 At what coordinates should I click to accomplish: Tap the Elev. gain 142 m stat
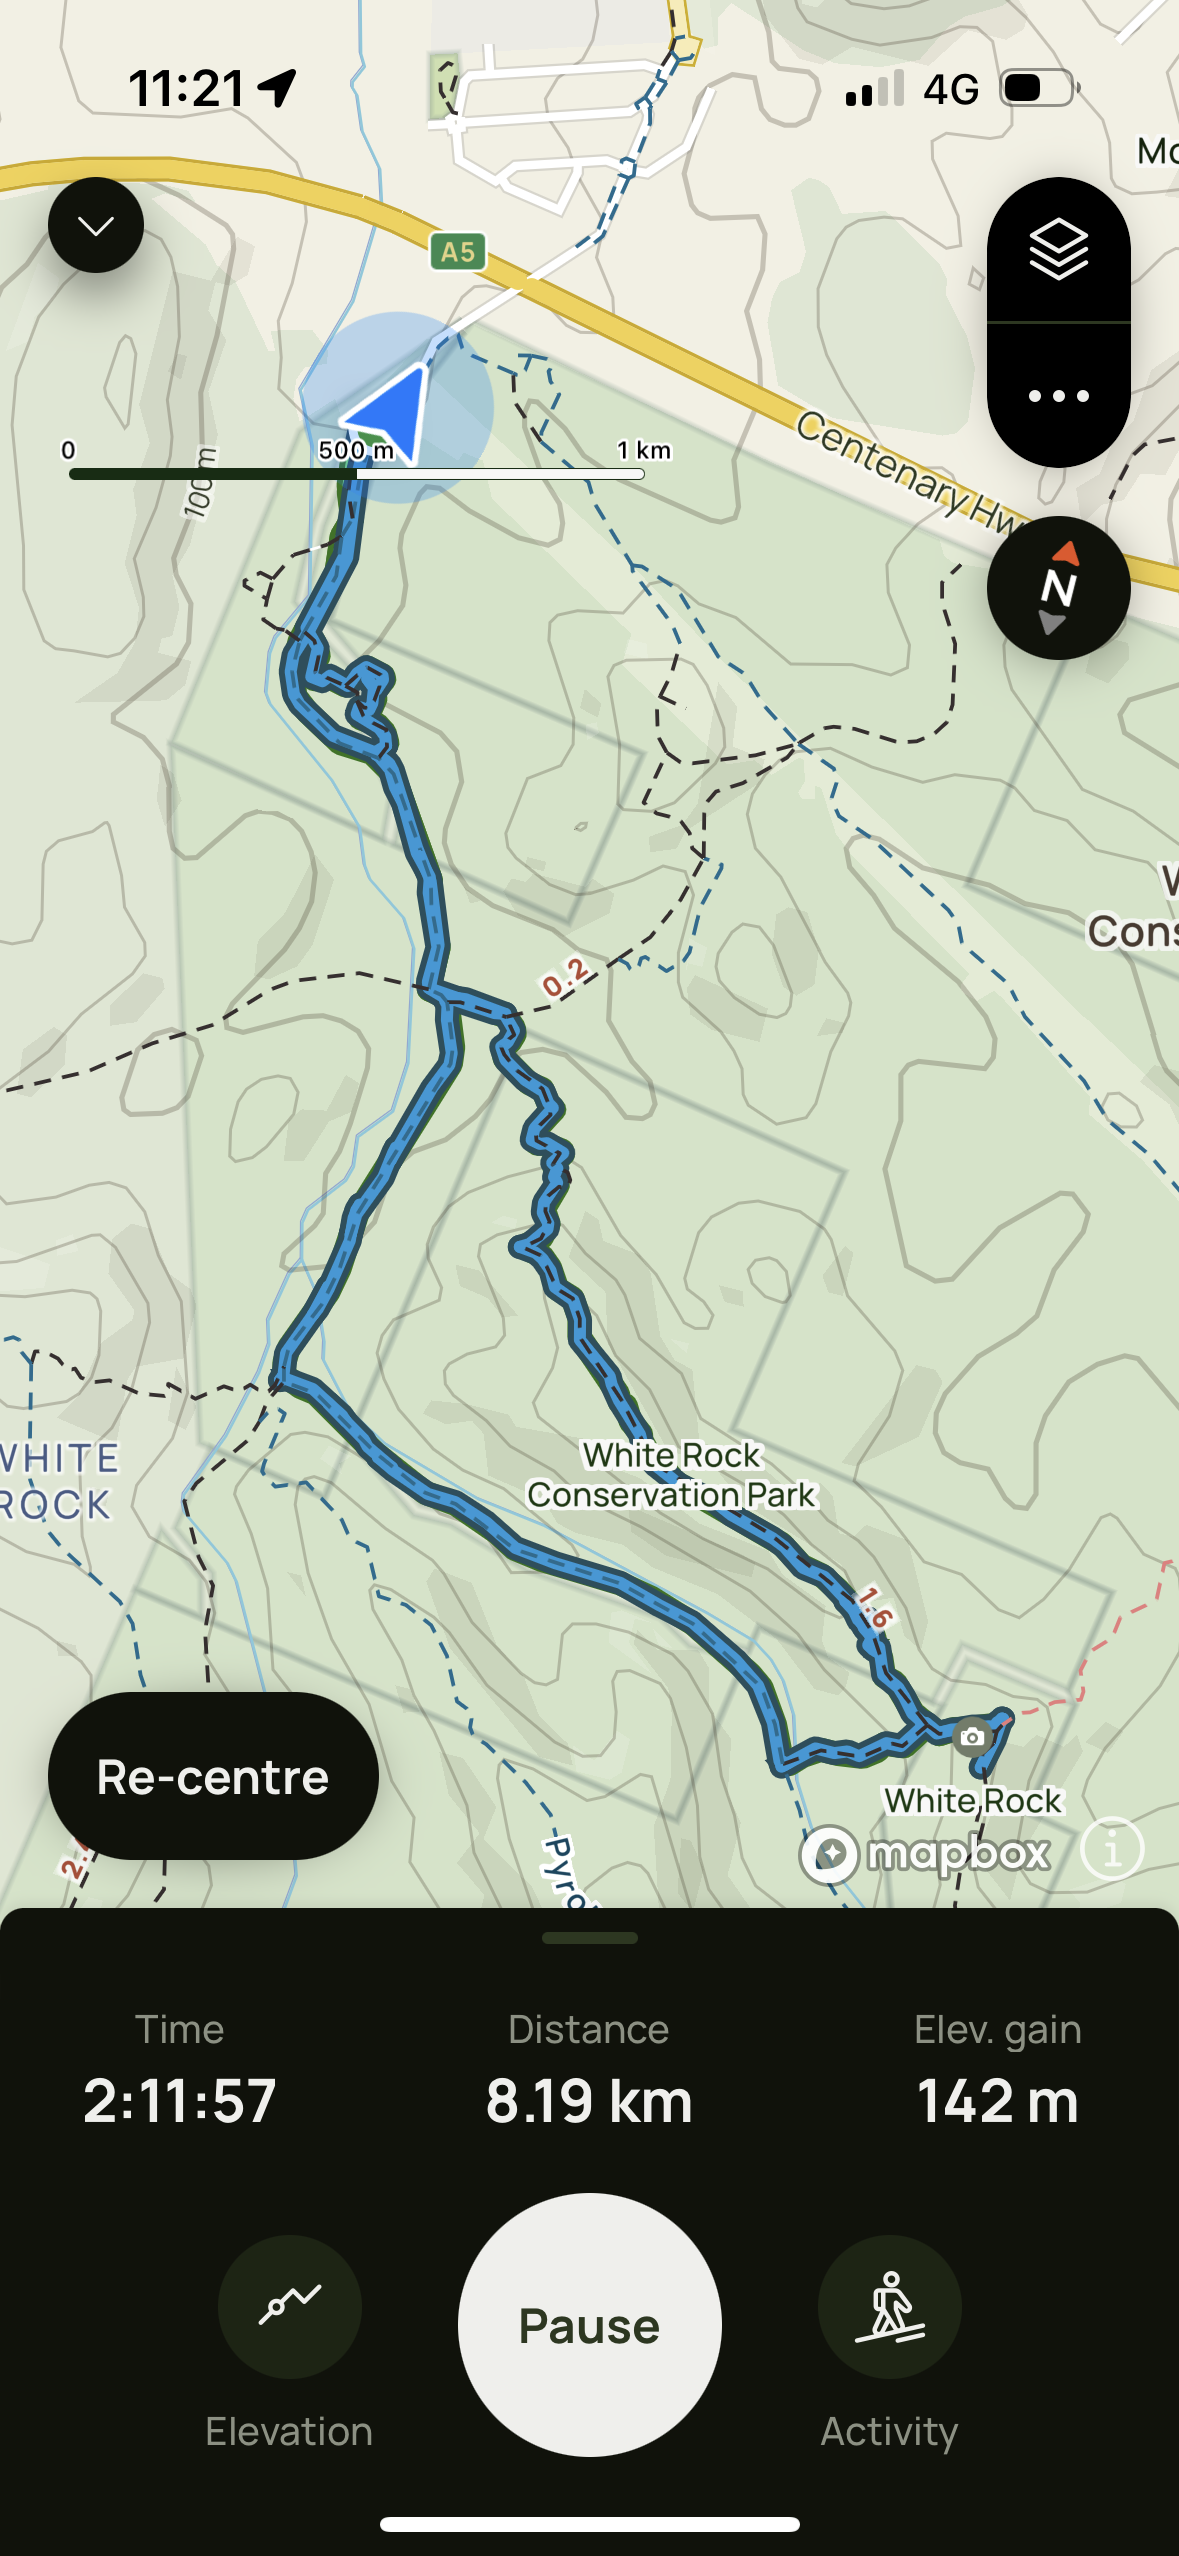pyautogui.click(x=998, y=2069)
